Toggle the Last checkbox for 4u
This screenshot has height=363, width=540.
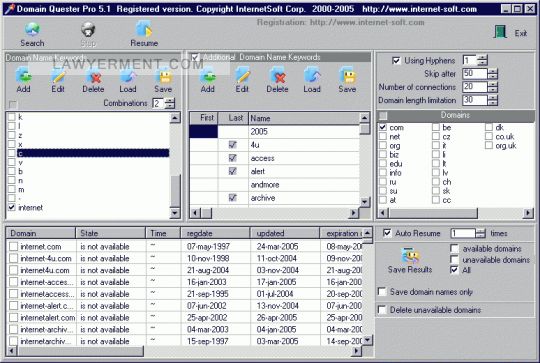pyautogui.click(x=233, y=145)
